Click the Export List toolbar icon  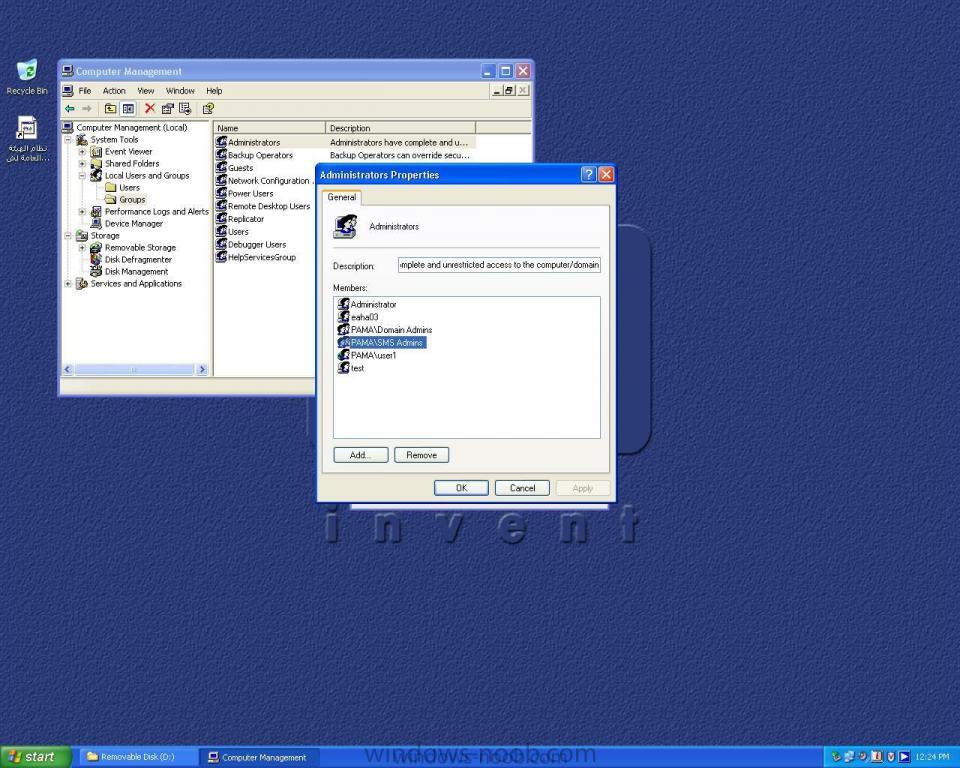(185, 108)
